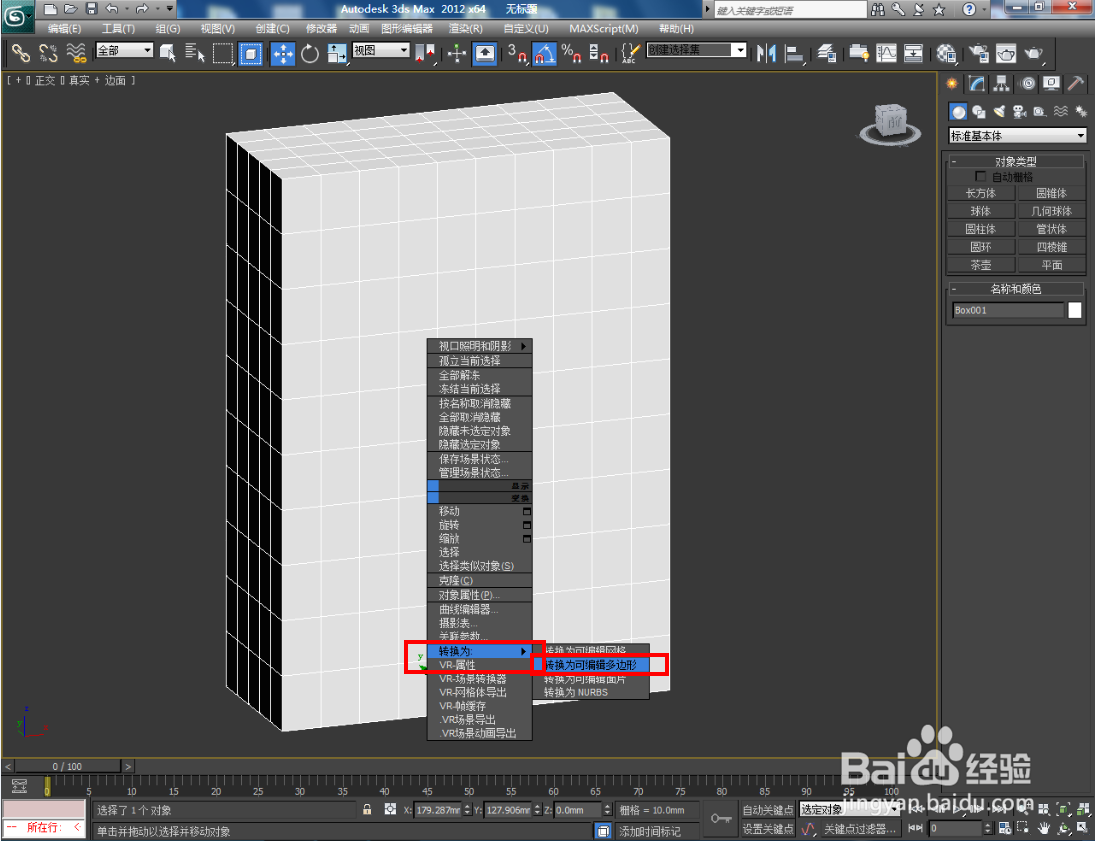Toggle Window/Crossing selection mode

click(x=251, y=53)
